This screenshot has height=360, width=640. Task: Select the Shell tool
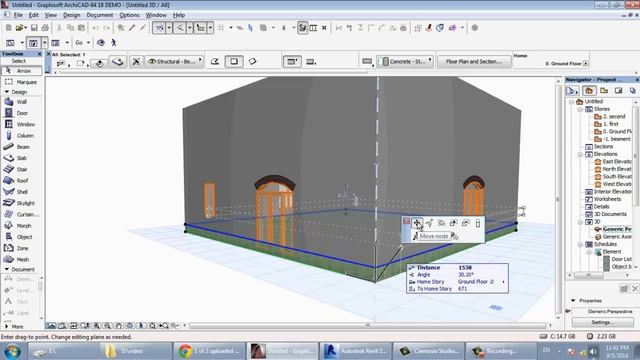pos(21,191)
